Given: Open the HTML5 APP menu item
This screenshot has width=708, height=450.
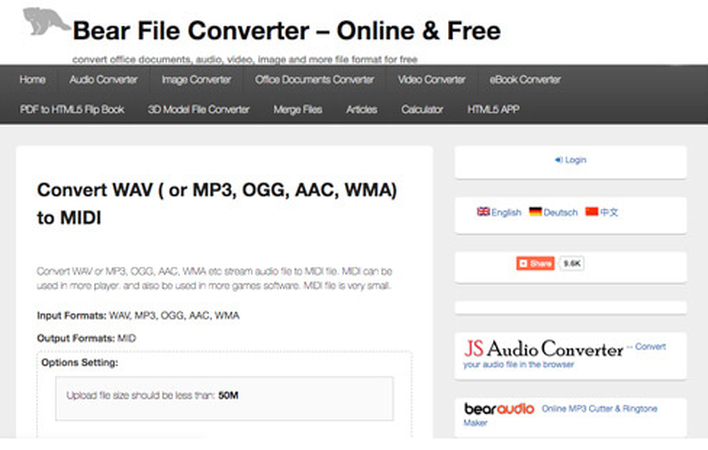Looking at the screenshot, I should click(x=493, y=109).
